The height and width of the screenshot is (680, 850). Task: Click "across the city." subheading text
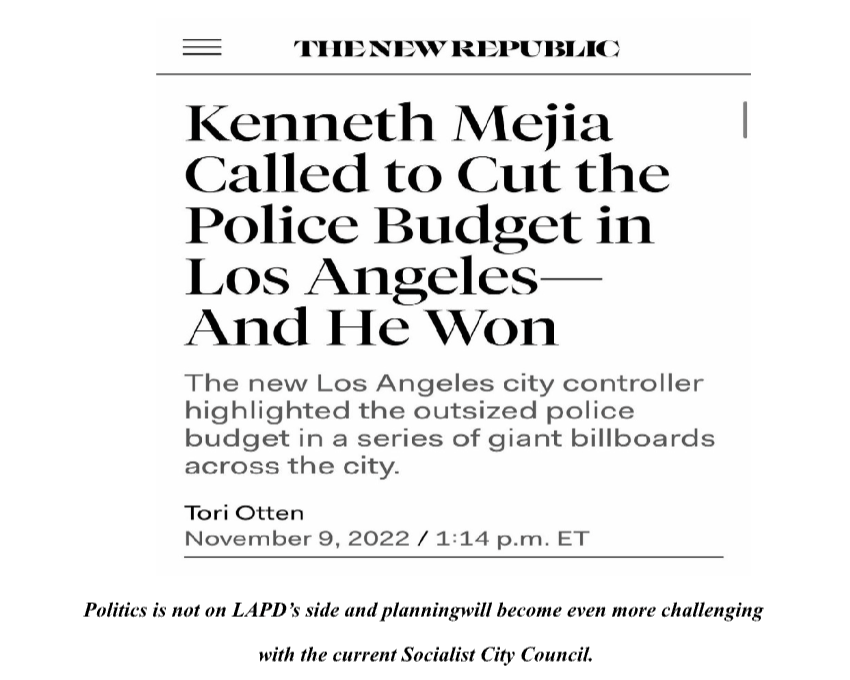pyautogui.click(x=291, y=465)
